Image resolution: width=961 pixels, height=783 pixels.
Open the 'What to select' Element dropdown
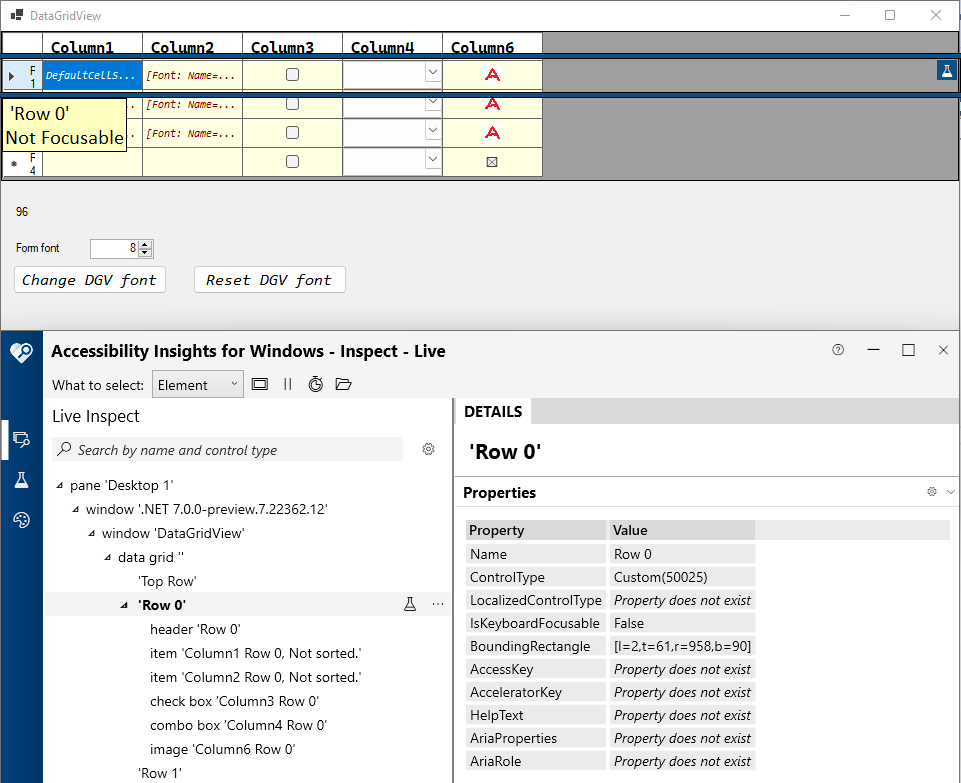[197, 384]
